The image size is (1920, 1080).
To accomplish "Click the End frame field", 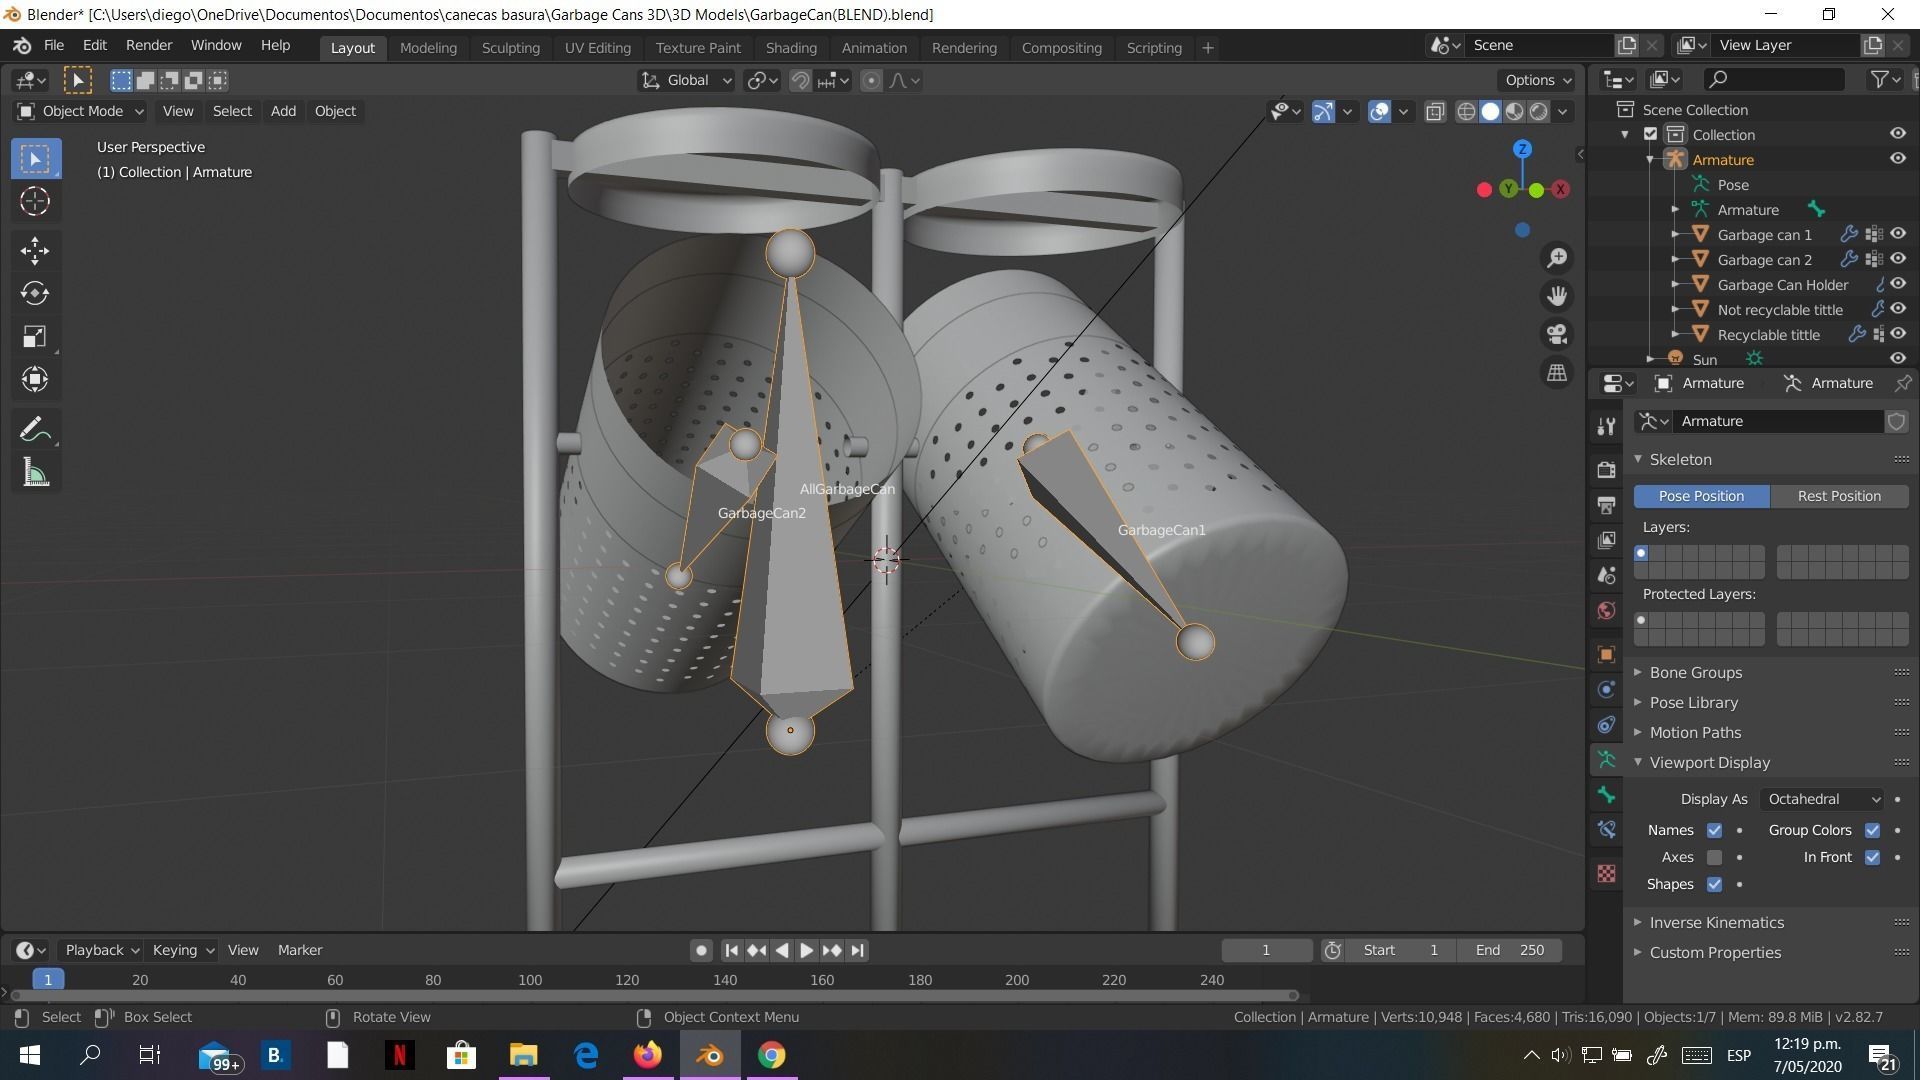I will (x=1510, y=950).
